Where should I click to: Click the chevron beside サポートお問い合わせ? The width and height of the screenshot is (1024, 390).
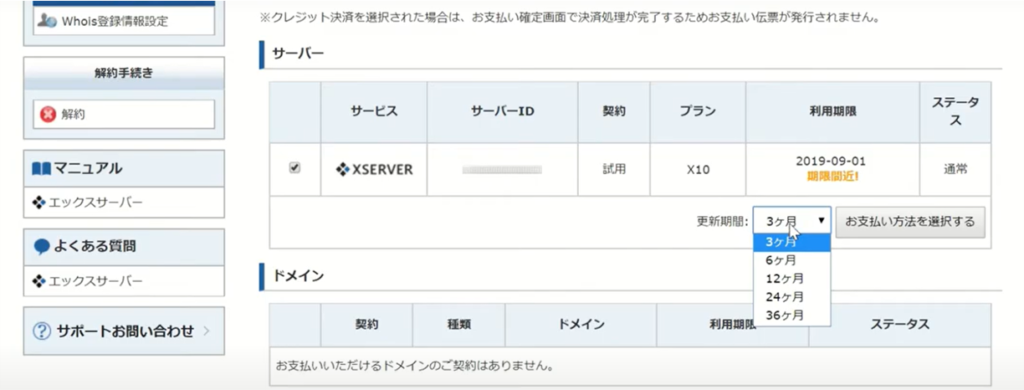point(206,331)
